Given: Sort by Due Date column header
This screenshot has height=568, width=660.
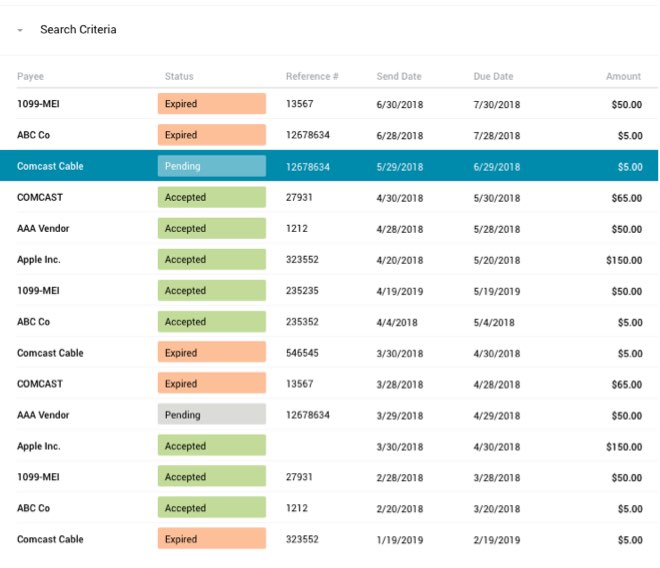Looking at the screenshot, I should (x=493, y=77).
